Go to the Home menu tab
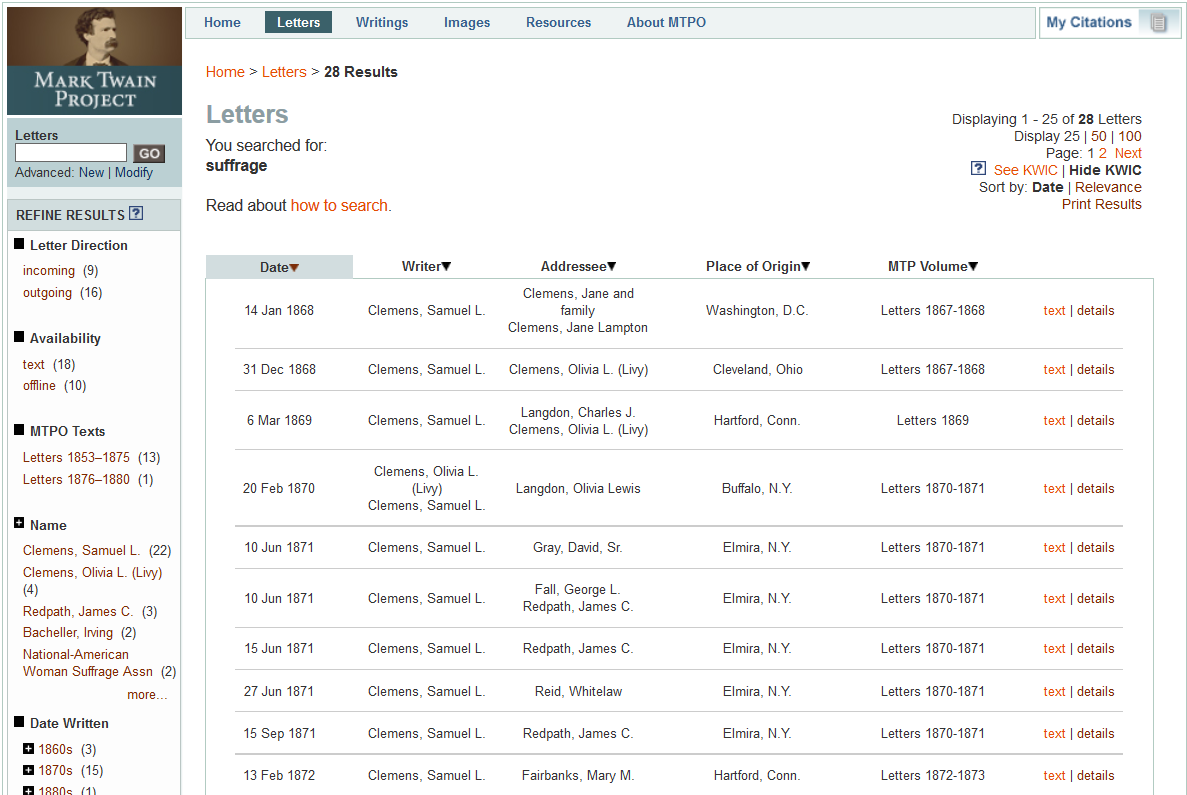1187x795 pixels. (222, 23)
